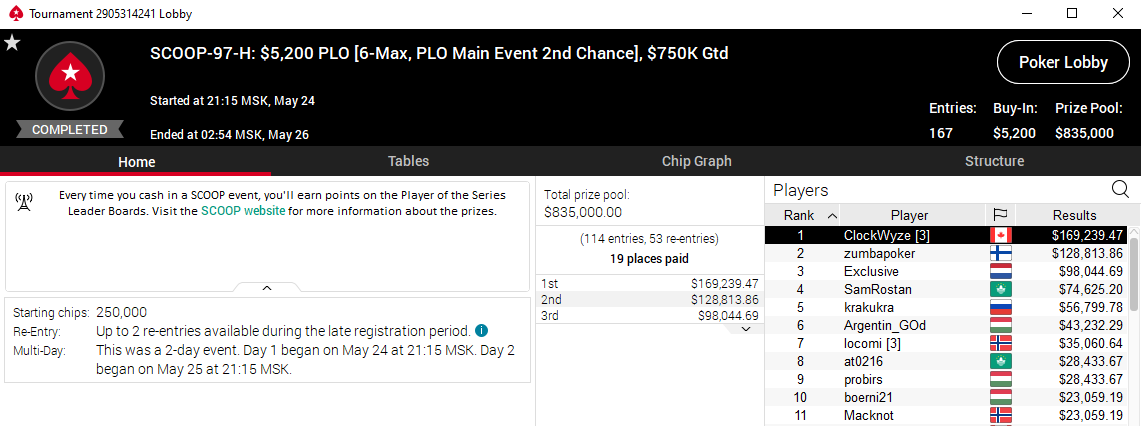The width and height of the screenshot is (1141, 426).
Task: Open the Chip Graph tab
Action: (696, 162)
